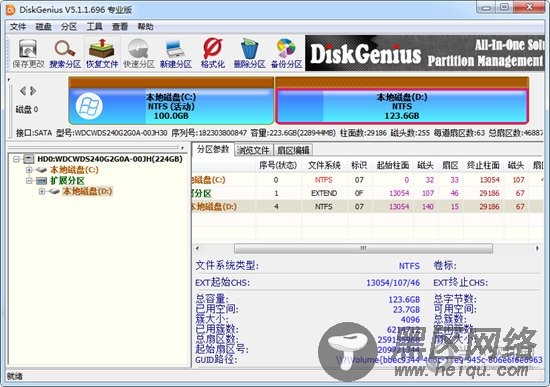This screenshot has height=387, width=550.
Task: Open the 查看 (View) menu
Action: [x=120, y=27]
